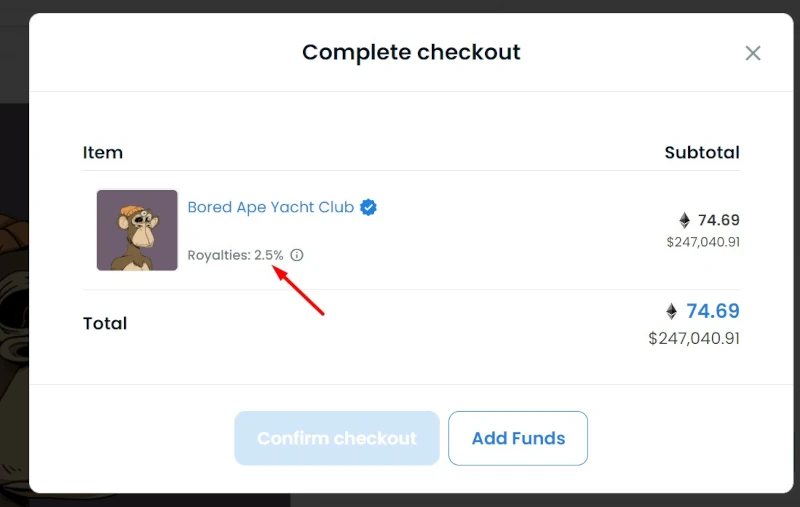Viewport: 800px width, 507px height.
Task: Click the subtotal $247,040.91 USD value
Action: (703, 242)
